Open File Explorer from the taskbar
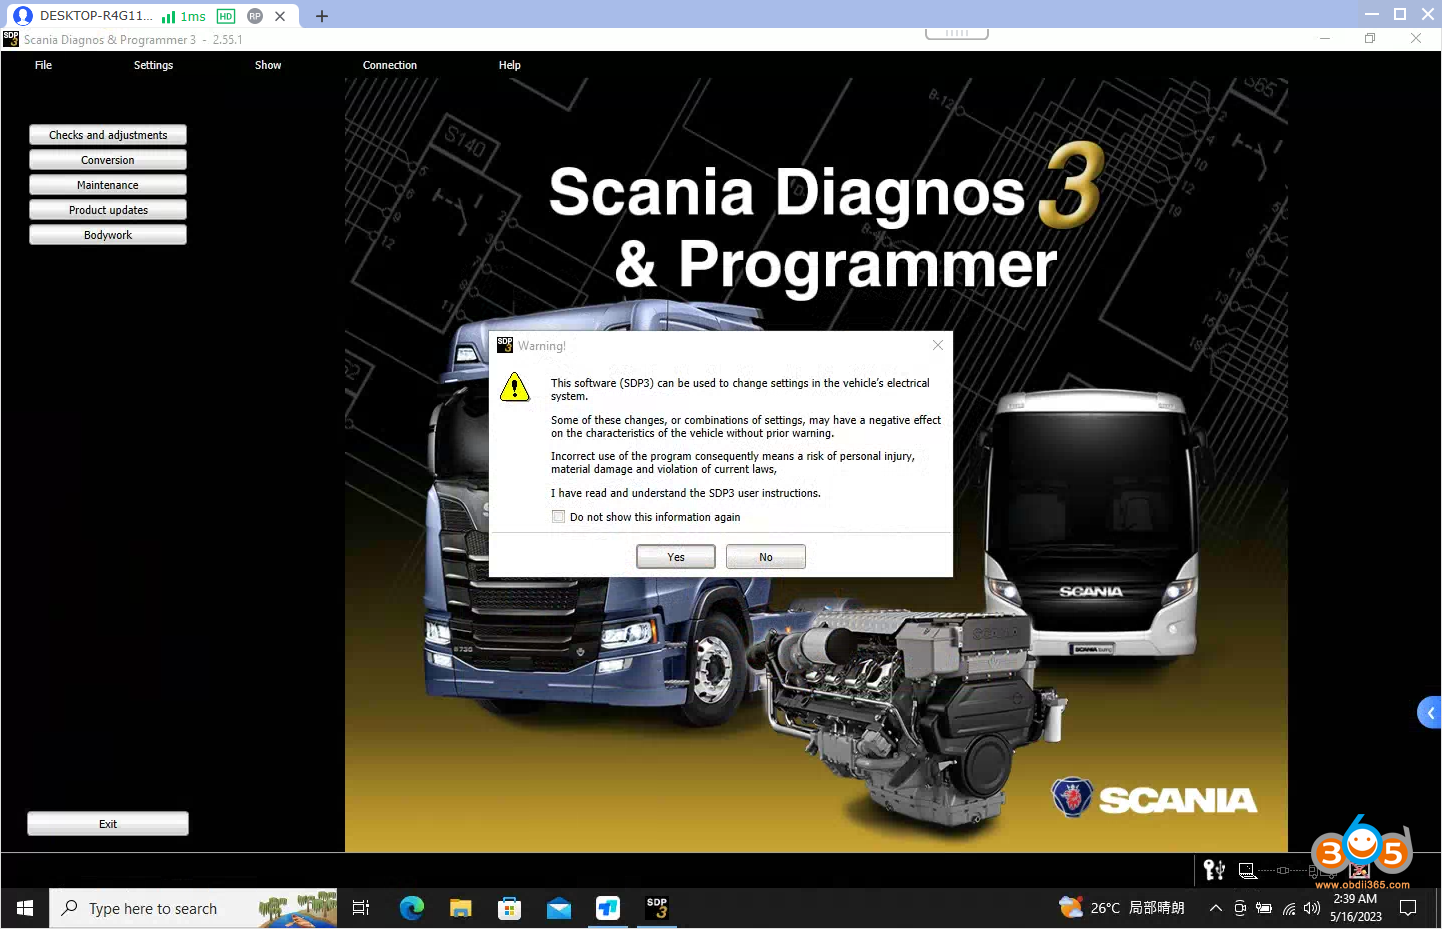The width and height of the screenshot is (1442, 929). point(460,908)
